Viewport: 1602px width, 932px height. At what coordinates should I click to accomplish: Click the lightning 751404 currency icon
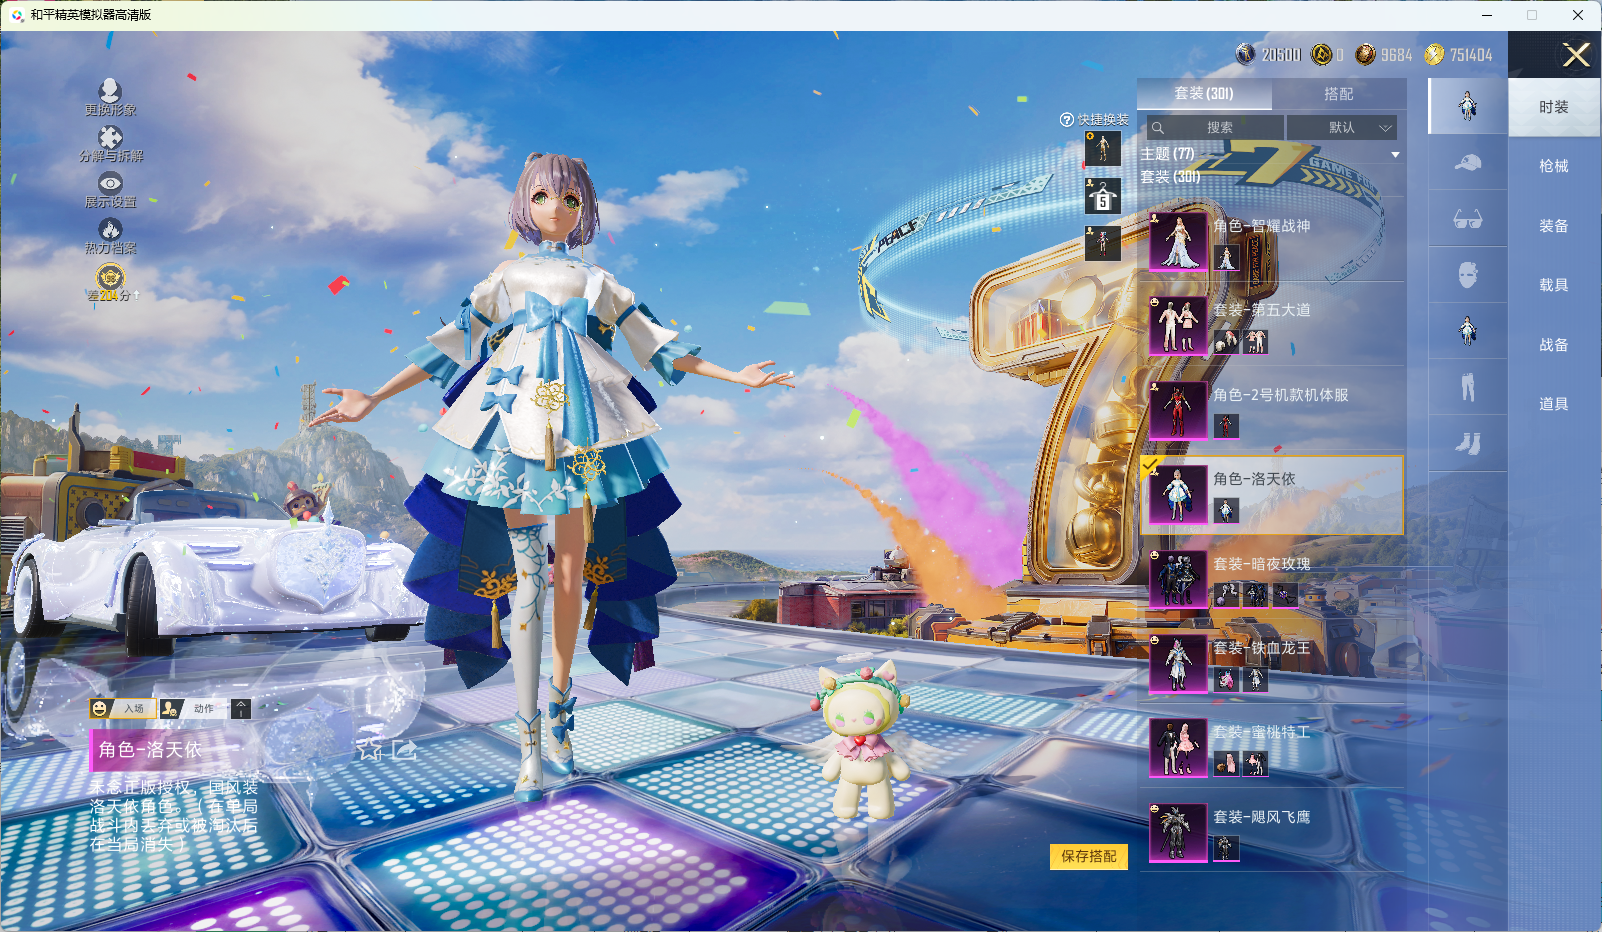(1434, 54)
